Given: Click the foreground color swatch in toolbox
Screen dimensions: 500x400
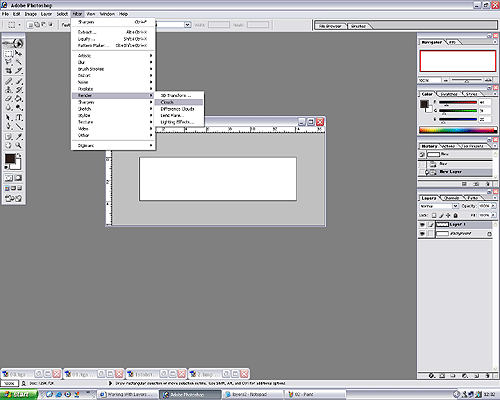Looking at the screenshot, I should click(10, 159).
